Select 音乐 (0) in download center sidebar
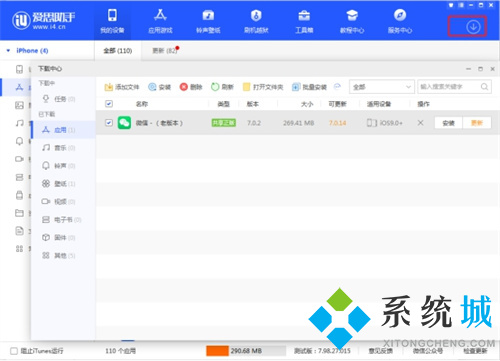 (63, 148)
